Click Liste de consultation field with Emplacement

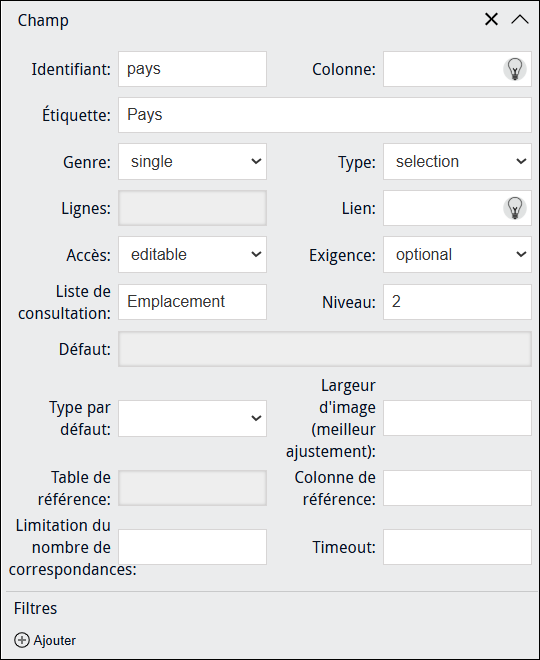pyautogui.click(x=192, y=302)
